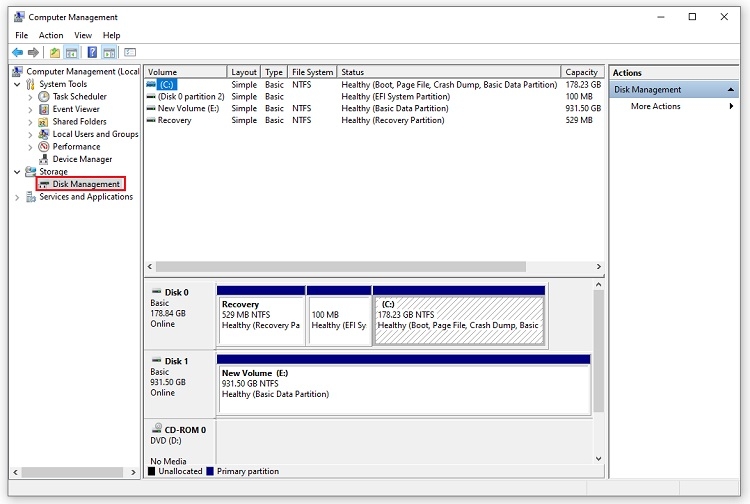The width and height of the screenshot is (750, 504).
Task: Expand the Task Scheduler node
Action: (30, 97)
